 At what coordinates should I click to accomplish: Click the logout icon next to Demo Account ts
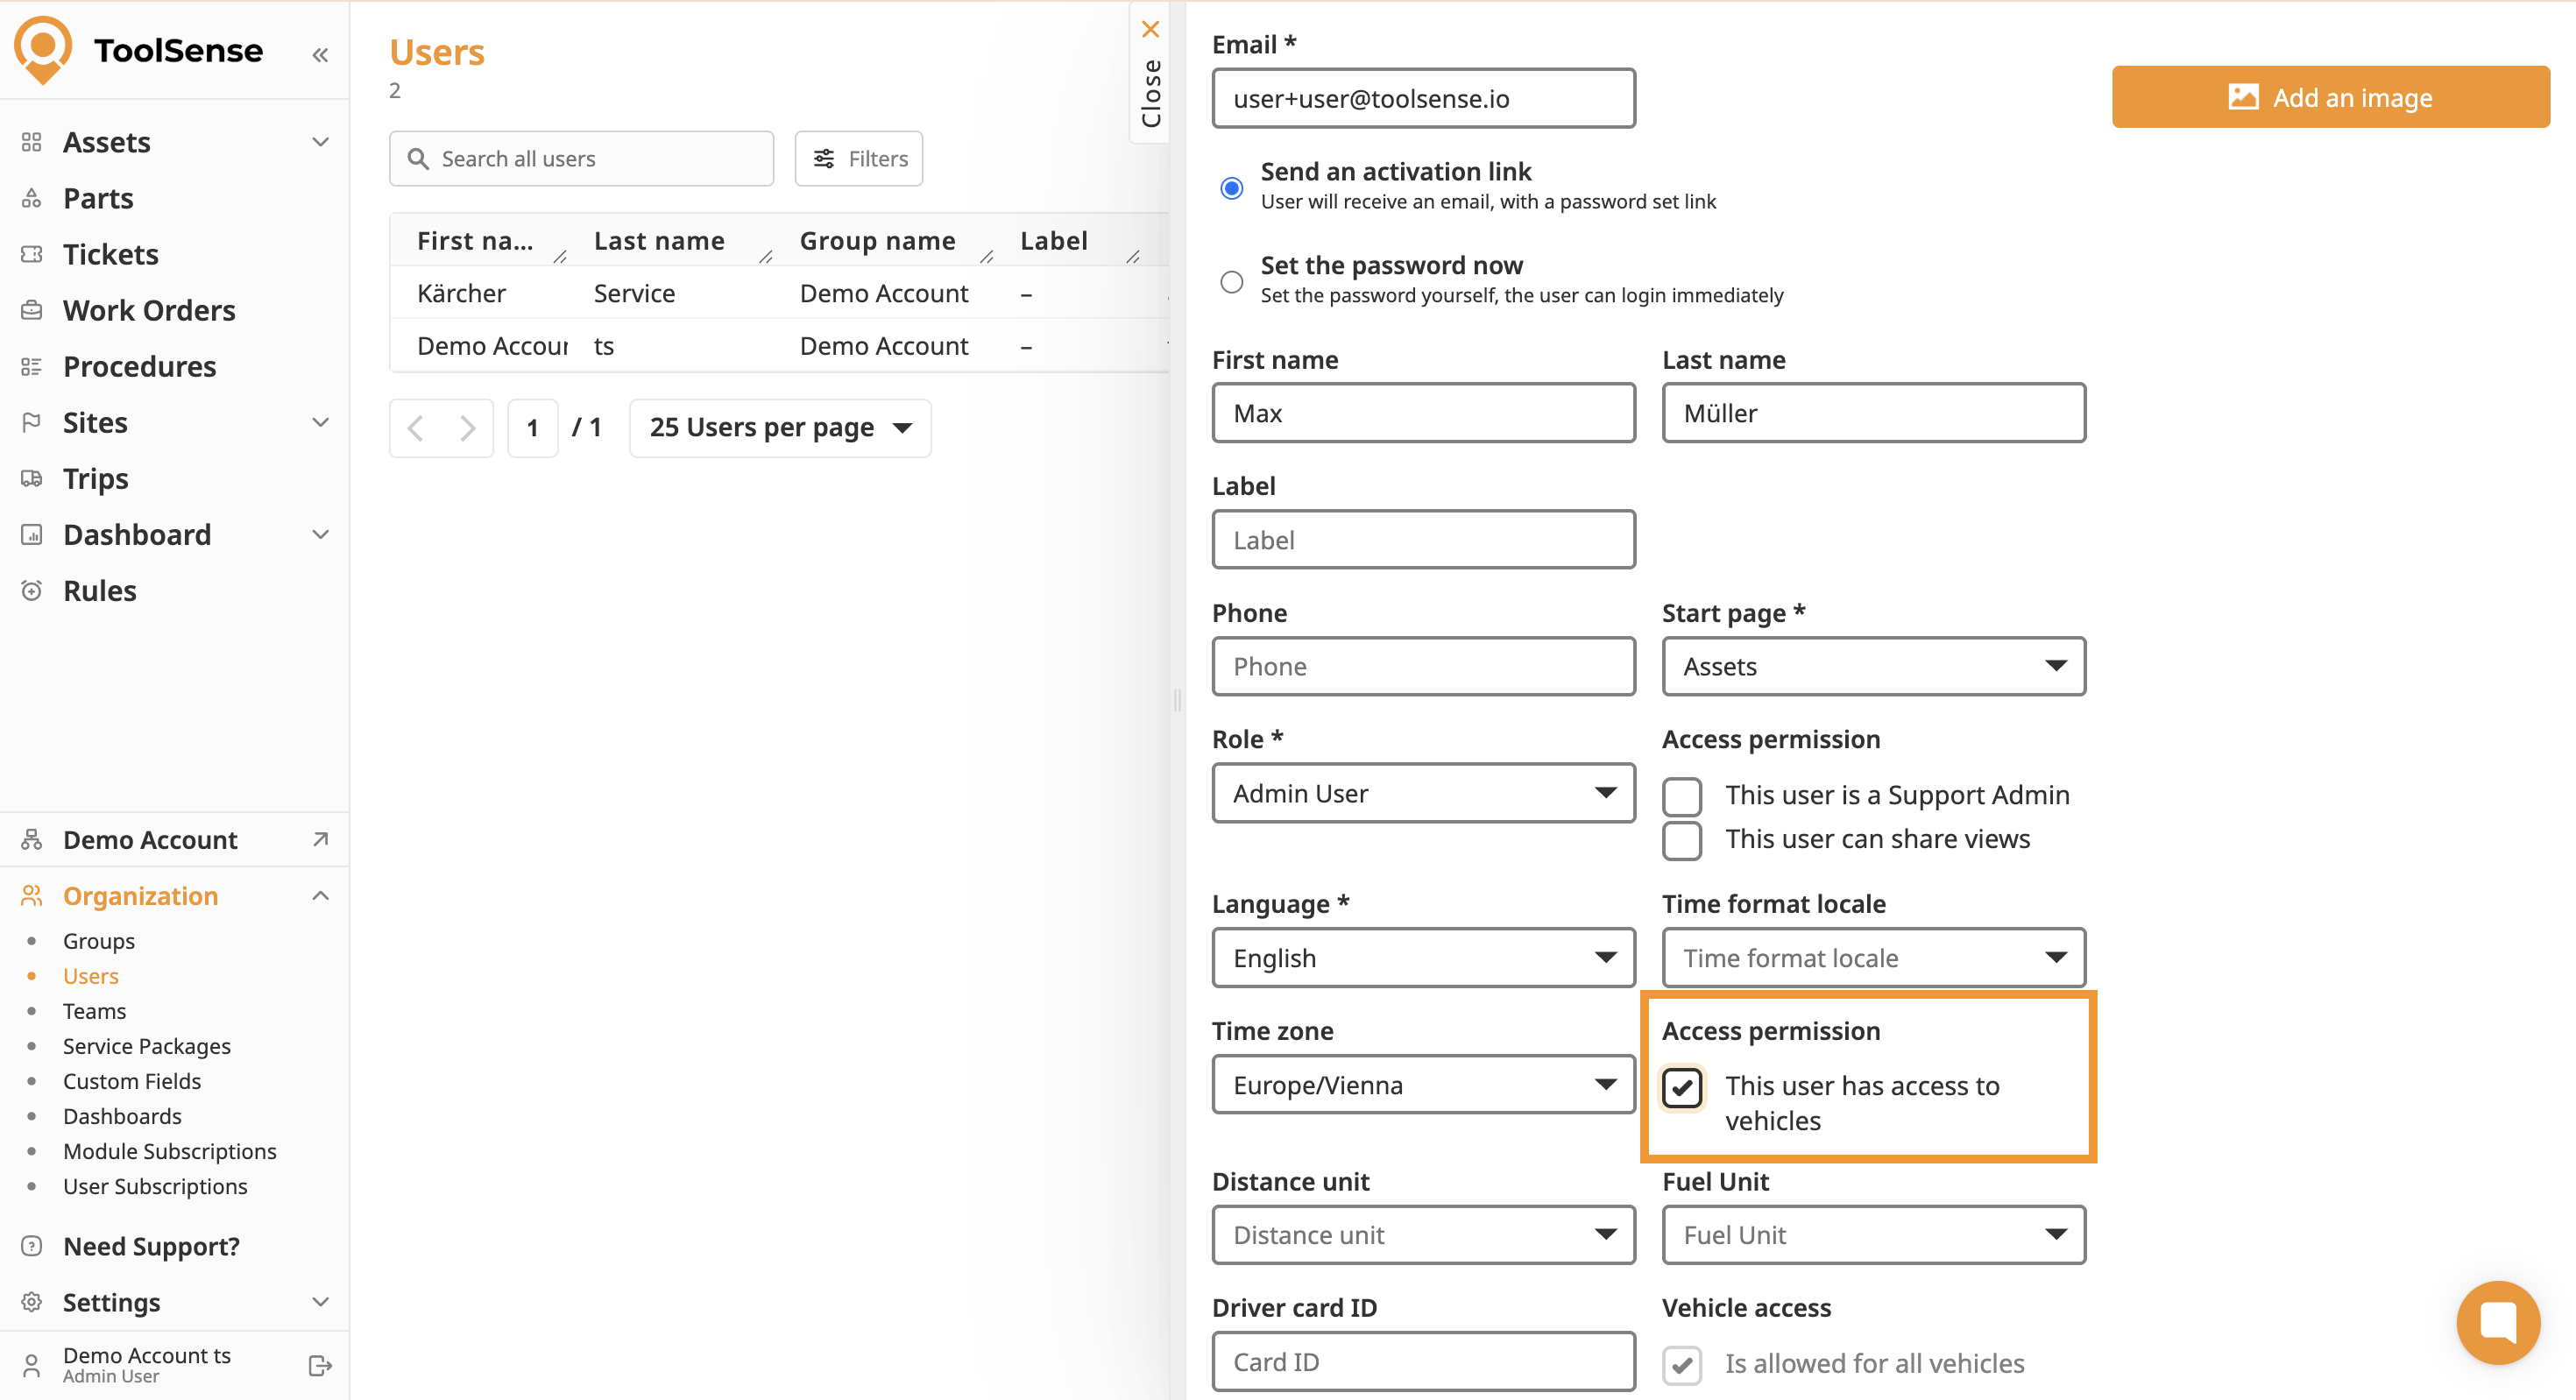(x=320, y=1365)
